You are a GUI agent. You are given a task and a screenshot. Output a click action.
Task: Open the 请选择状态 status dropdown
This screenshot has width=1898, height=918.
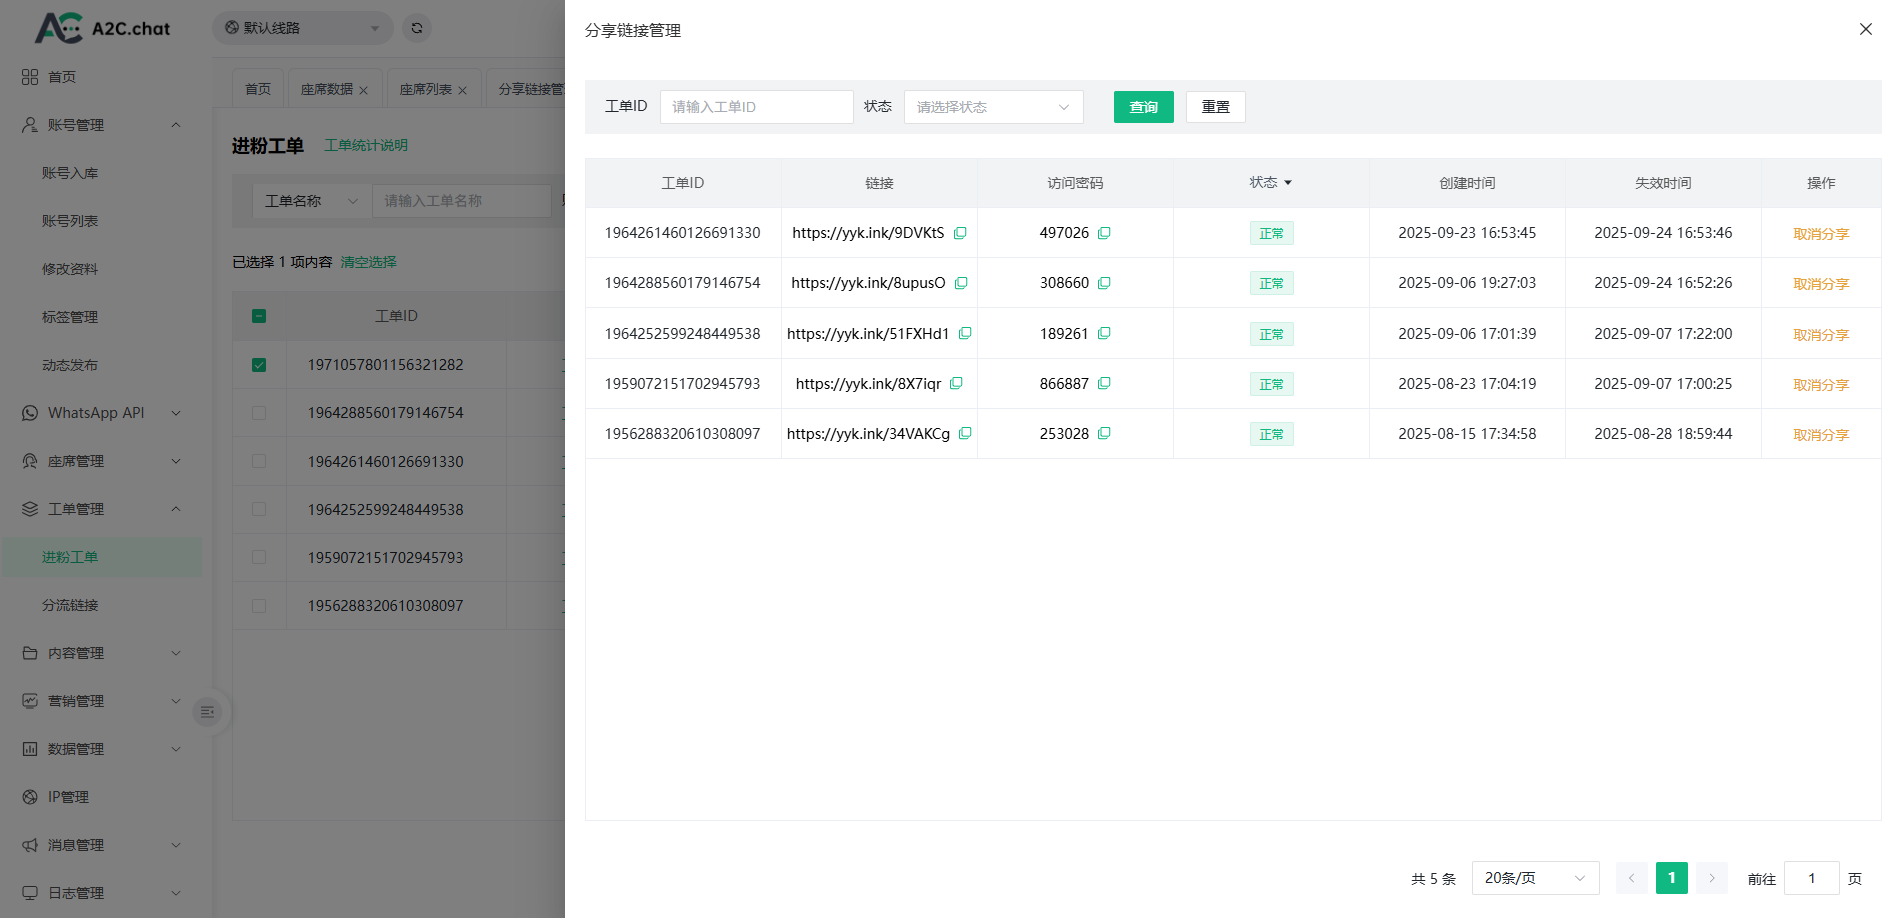(992, 107)
